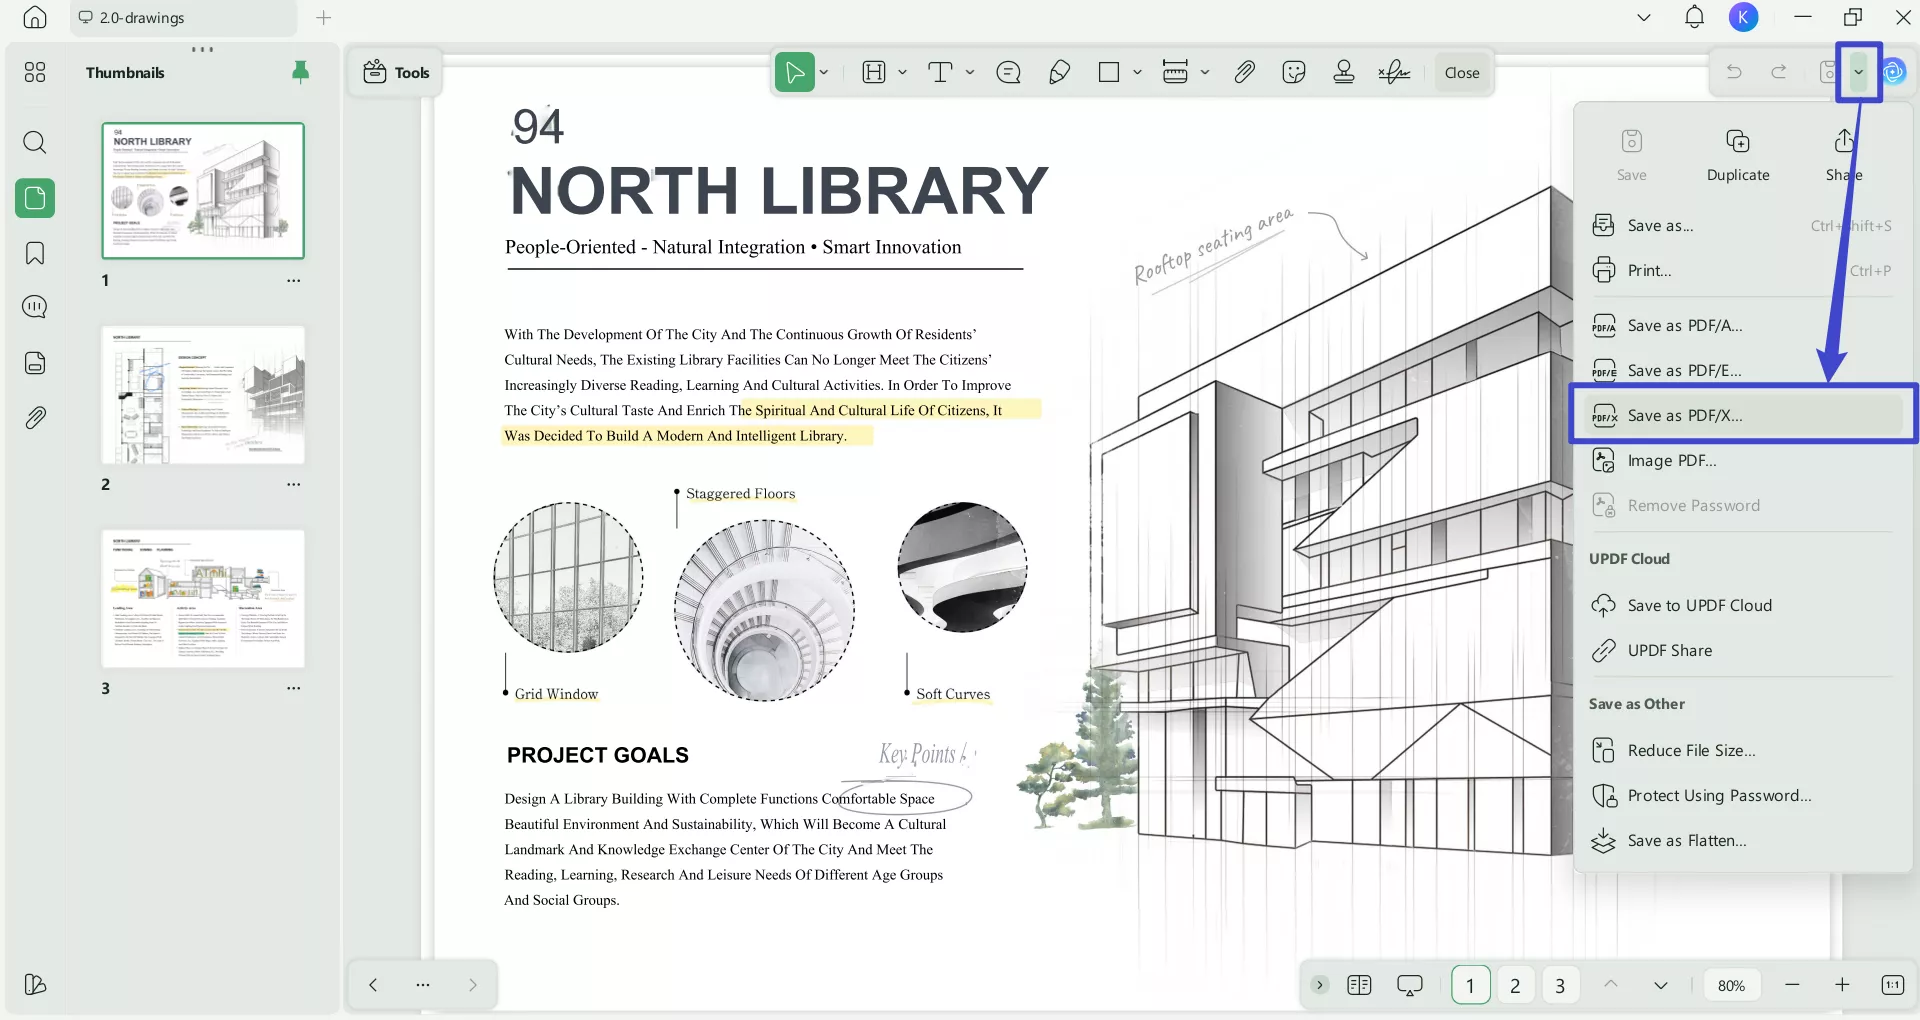Expand the selection tool dropdown arrow
The height and width of the screenshot is (1020, 1920).
(x=824, y=72)
